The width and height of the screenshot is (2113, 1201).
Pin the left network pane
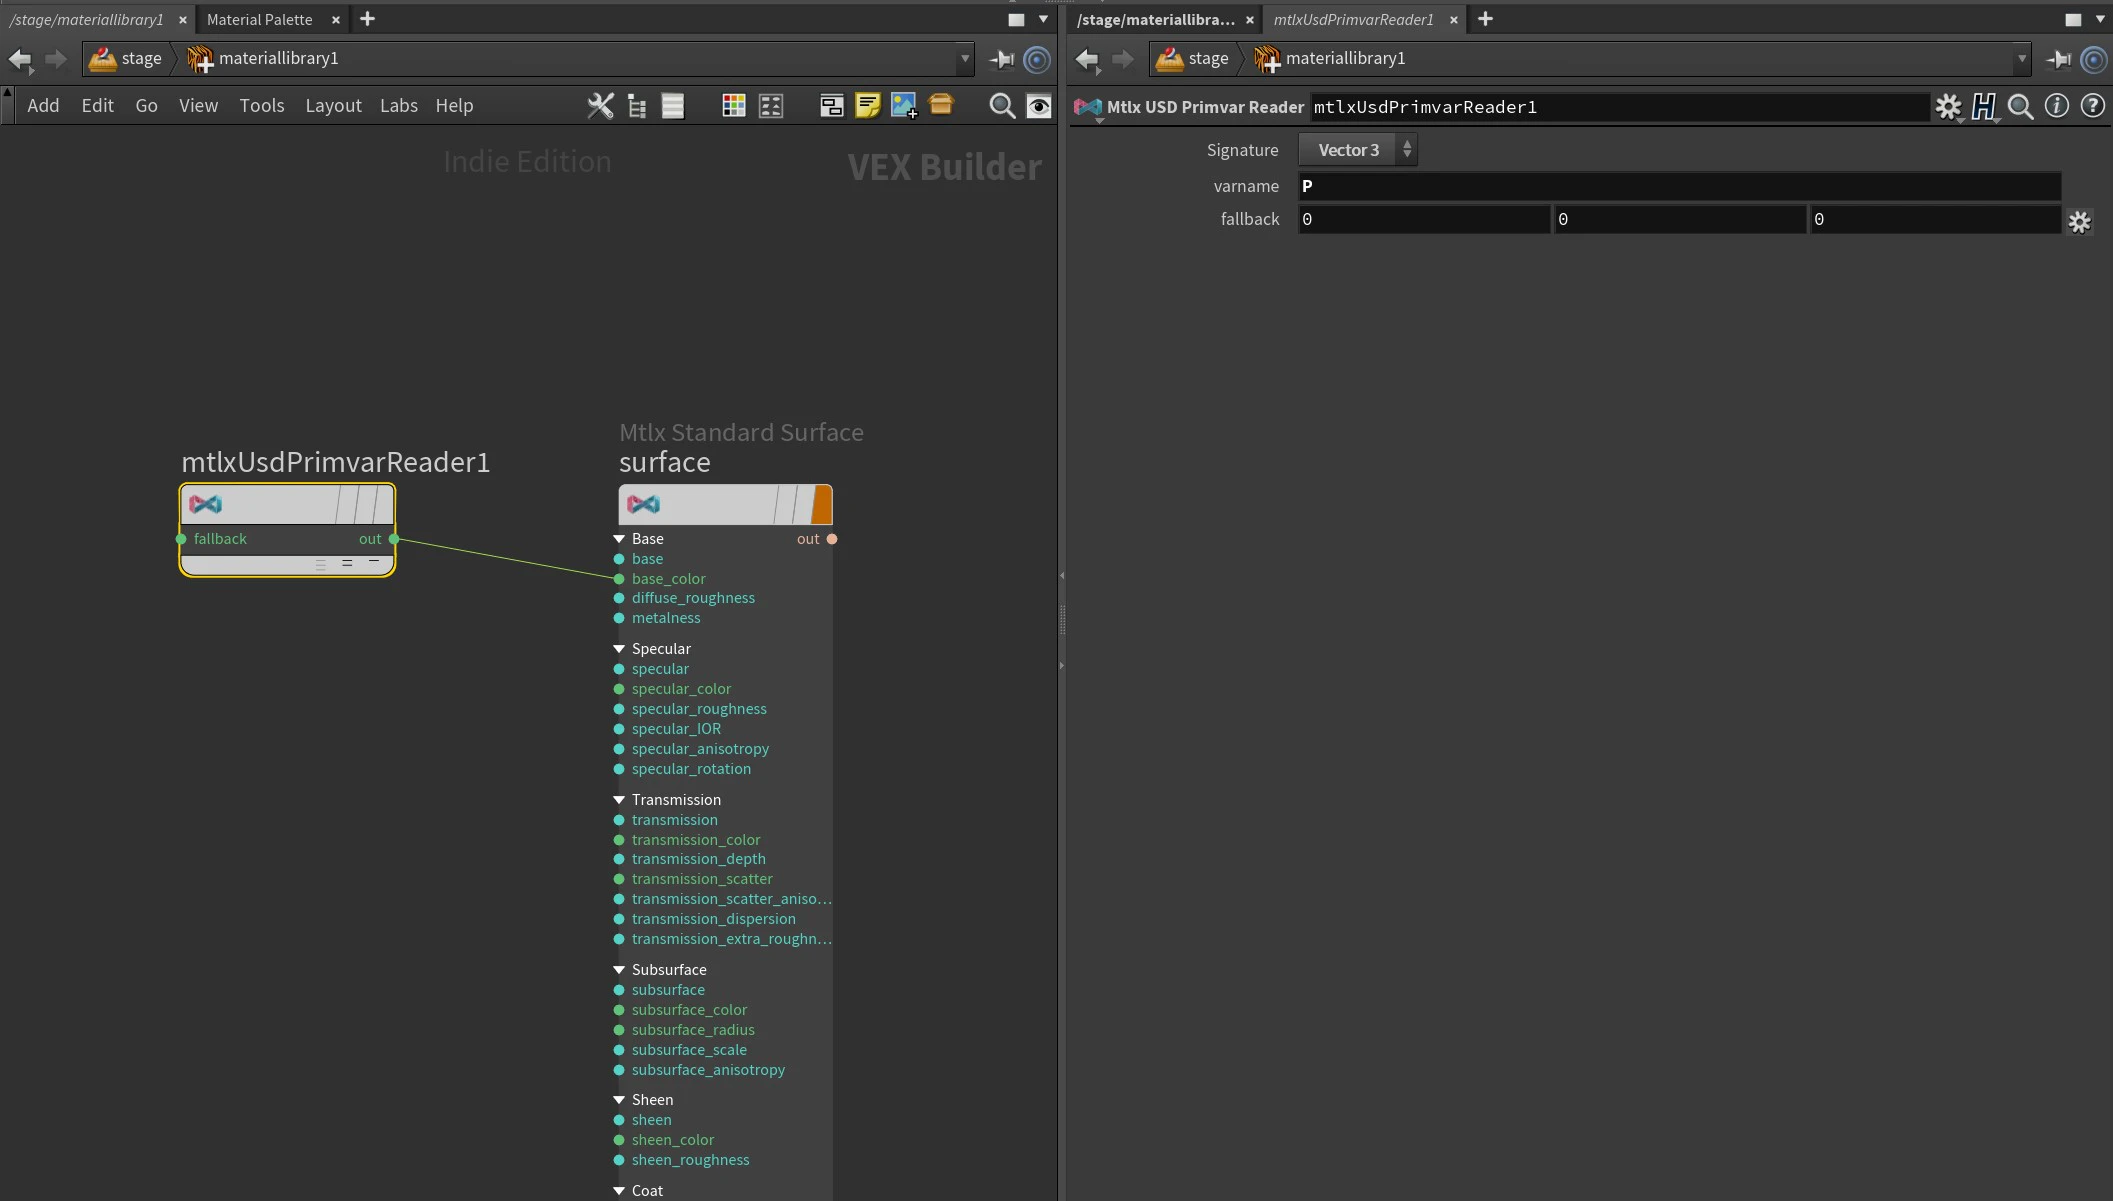(x=1001, y=59)
